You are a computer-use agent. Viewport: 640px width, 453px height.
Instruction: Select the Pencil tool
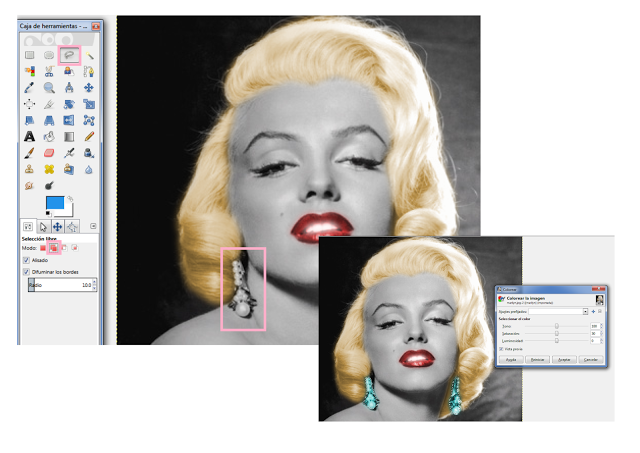click(x=89, y=136)
